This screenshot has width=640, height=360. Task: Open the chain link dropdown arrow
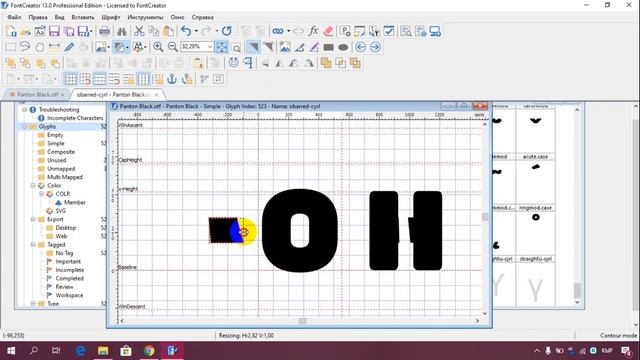point(289,31)
